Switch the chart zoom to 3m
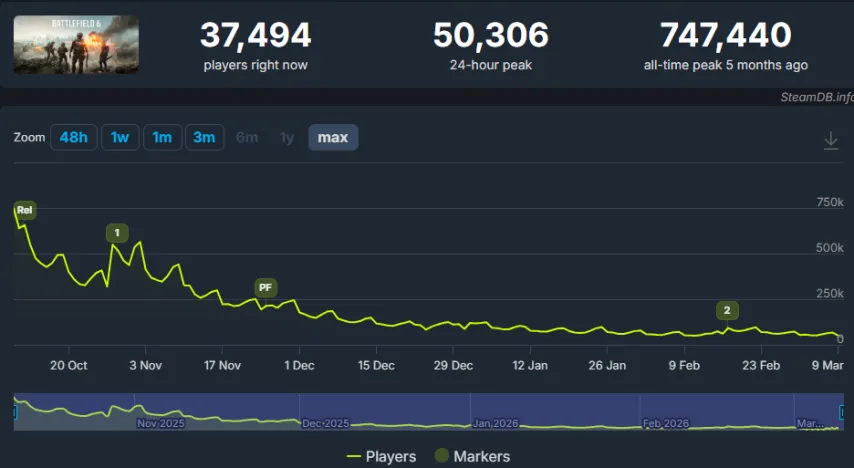The image size is (854, 468). click(x=203, y=137)
